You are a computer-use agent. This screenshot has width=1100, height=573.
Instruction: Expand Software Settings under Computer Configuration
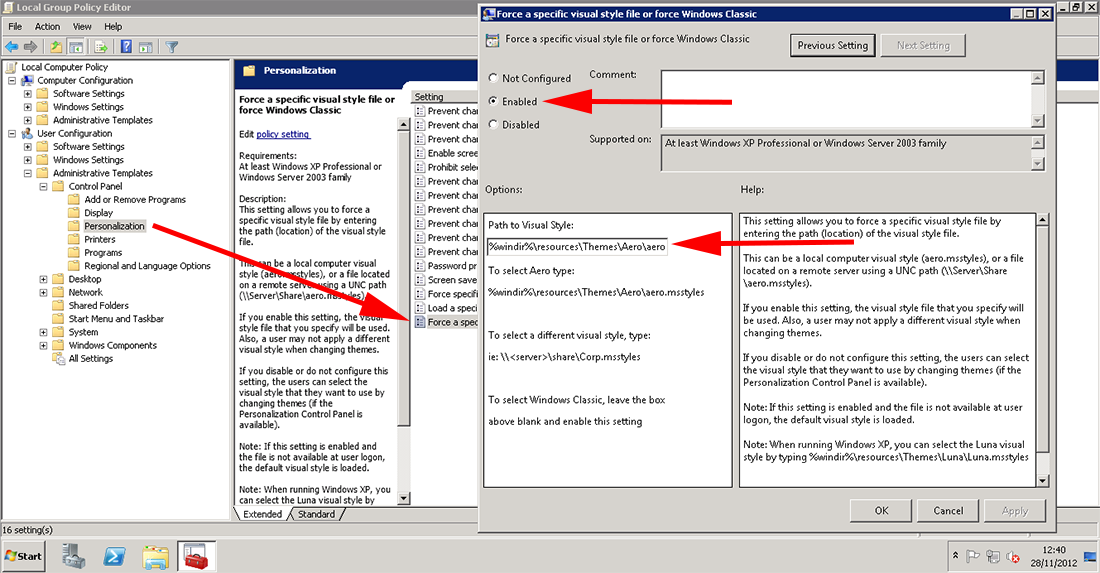[x=27, y=94]
